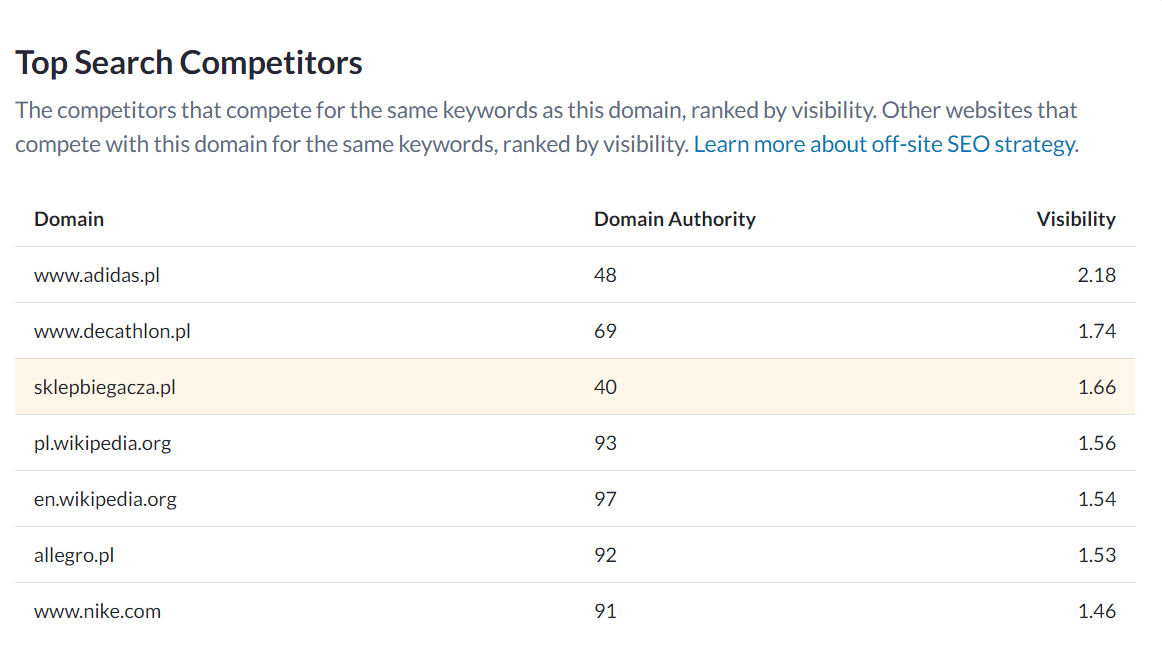
Task: Click Domain Authority value 69 for decathlon
Action: pos(605,331)
